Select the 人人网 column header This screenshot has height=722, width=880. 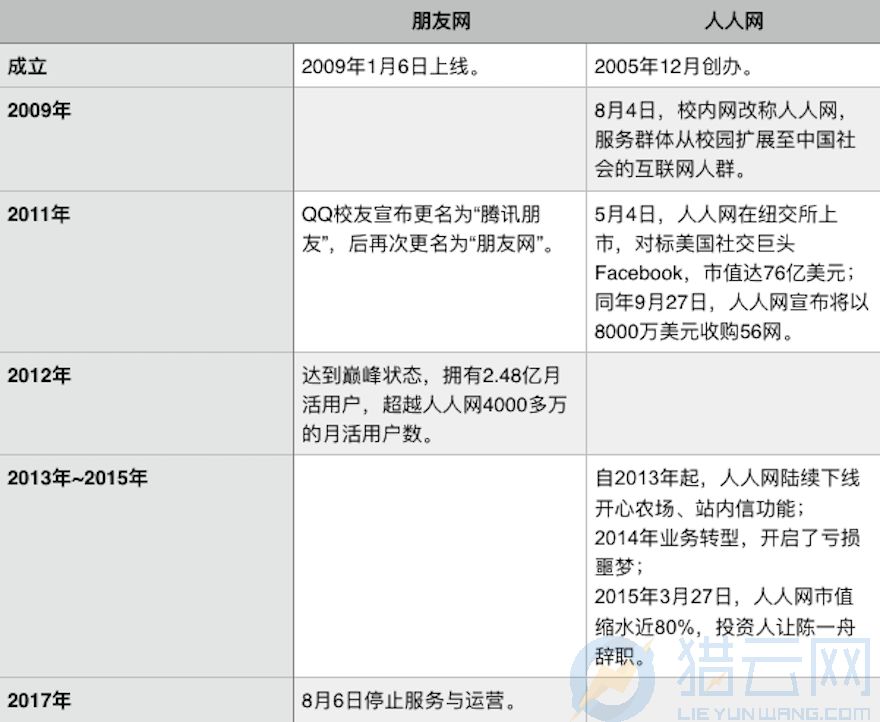(x=734, y=21)
